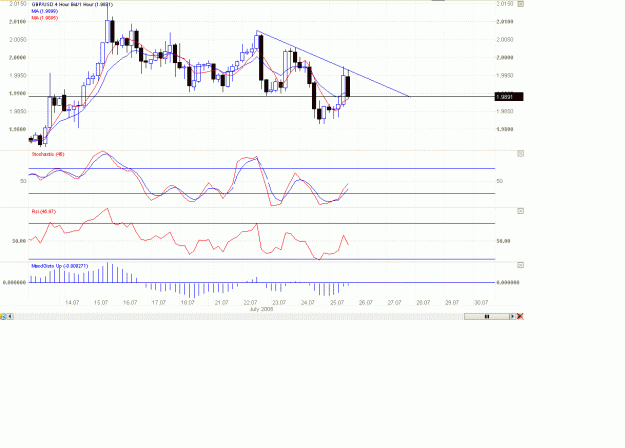This screenshot has width=625, height=448.
Task: Click the MacdGlobe Up indicator label
Action: pos(60,266)
